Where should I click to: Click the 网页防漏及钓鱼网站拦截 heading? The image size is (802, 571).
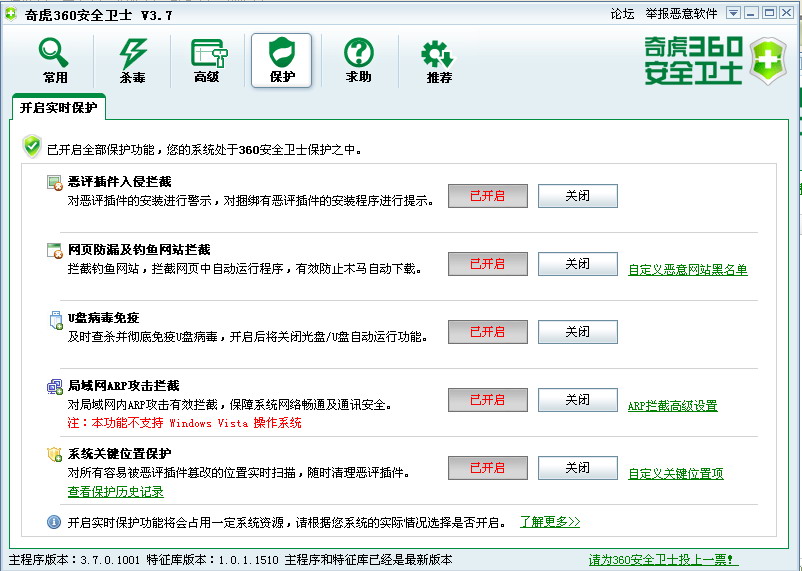139,250
